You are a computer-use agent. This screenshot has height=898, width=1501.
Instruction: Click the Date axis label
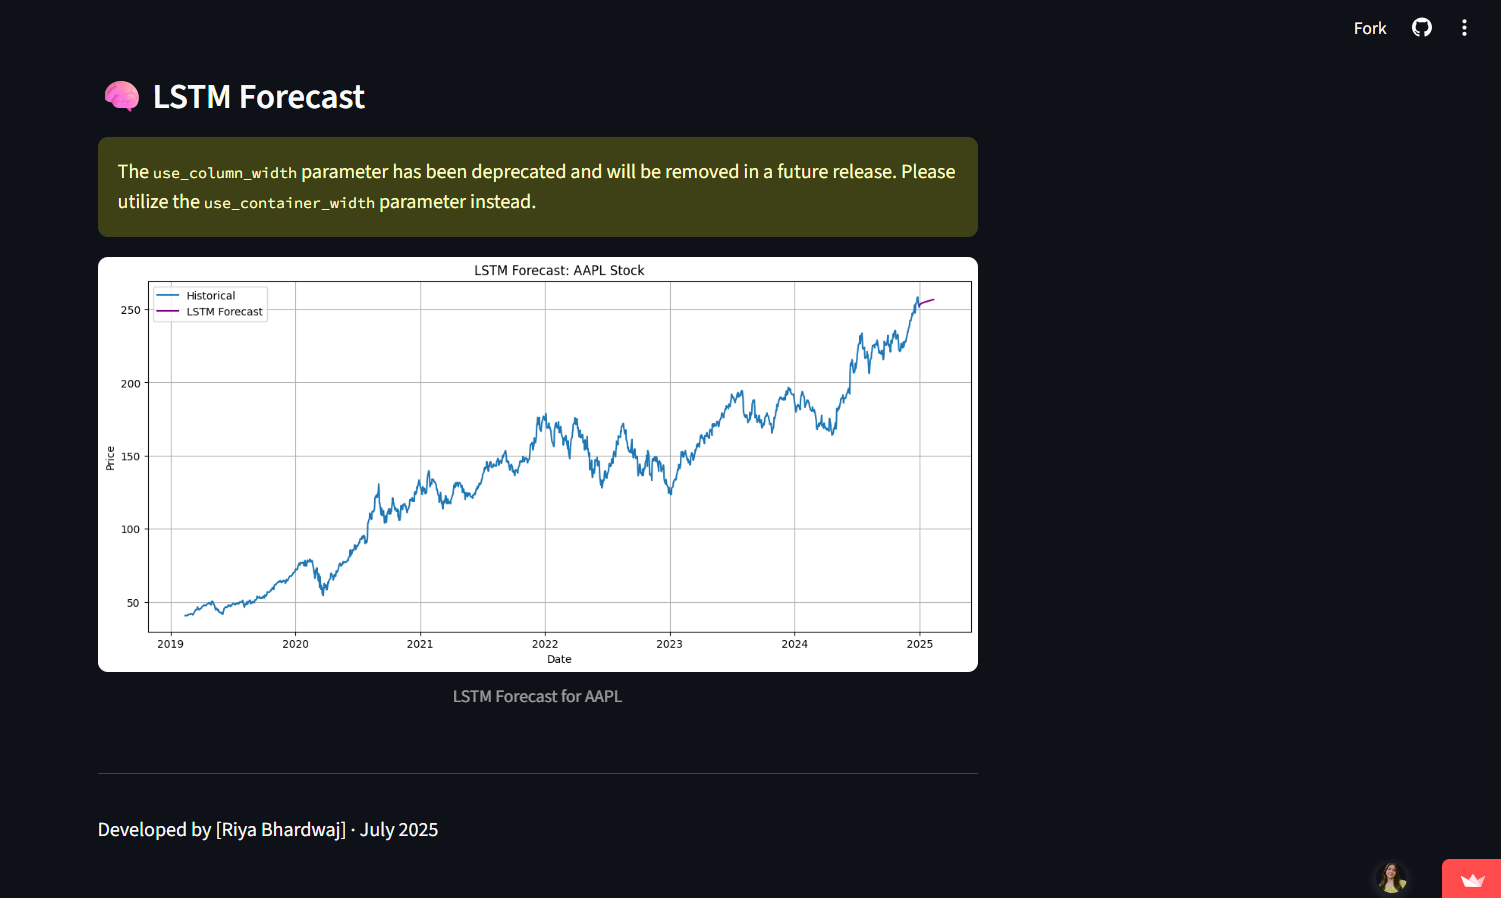tap(559, 659)
